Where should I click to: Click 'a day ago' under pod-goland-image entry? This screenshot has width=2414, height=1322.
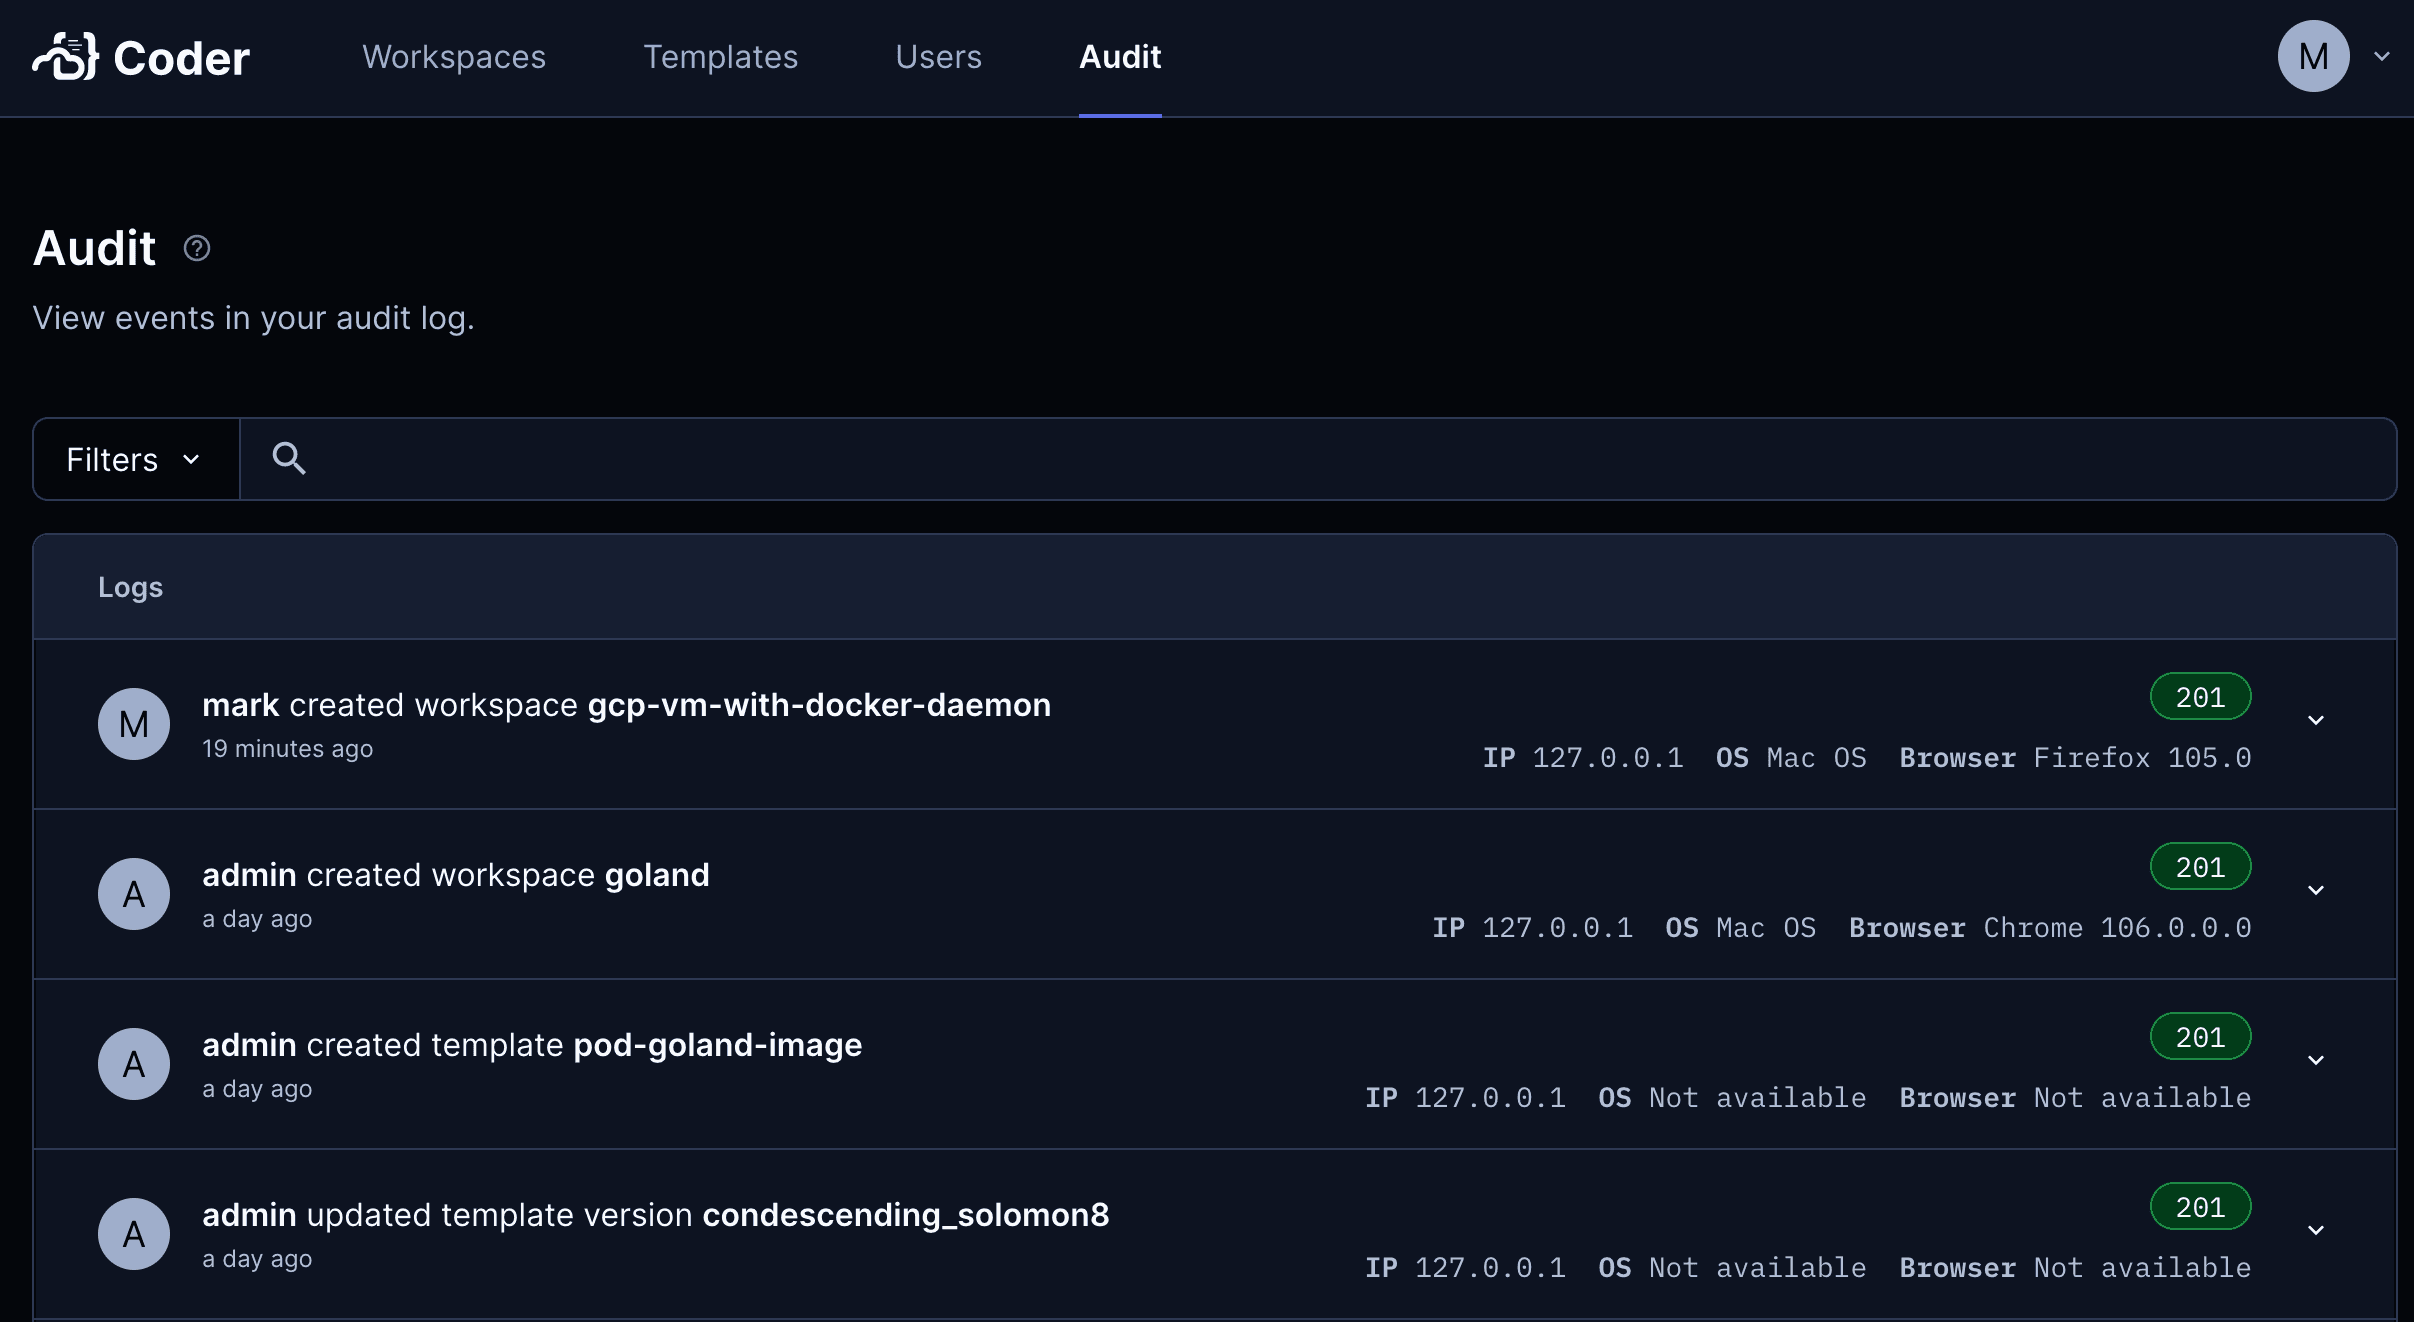pyautogui.click(x=257, y=1089)
